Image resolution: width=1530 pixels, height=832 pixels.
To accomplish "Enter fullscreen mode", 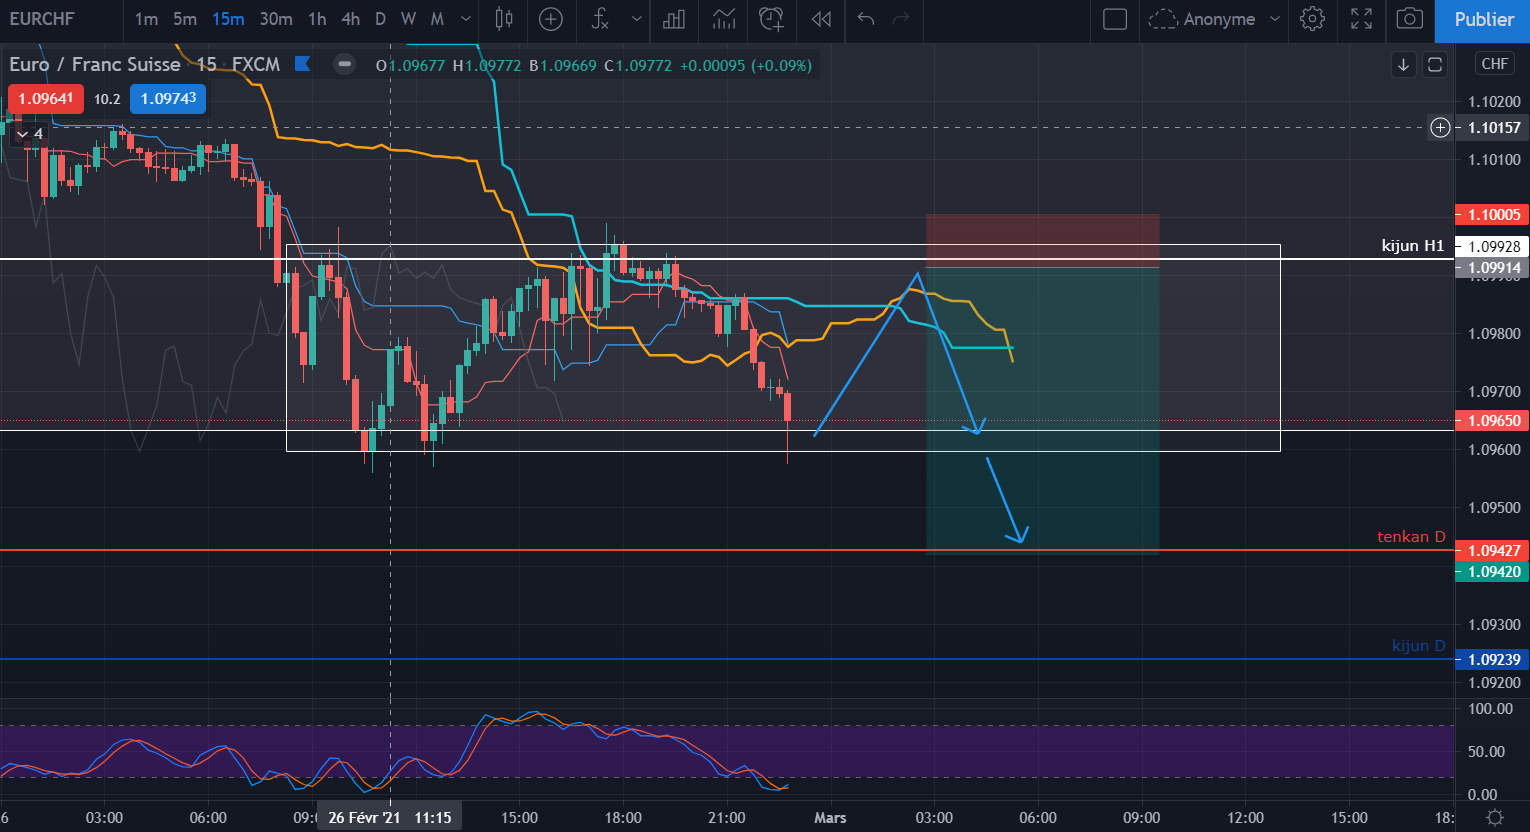I will click(x=1361, y=19).
